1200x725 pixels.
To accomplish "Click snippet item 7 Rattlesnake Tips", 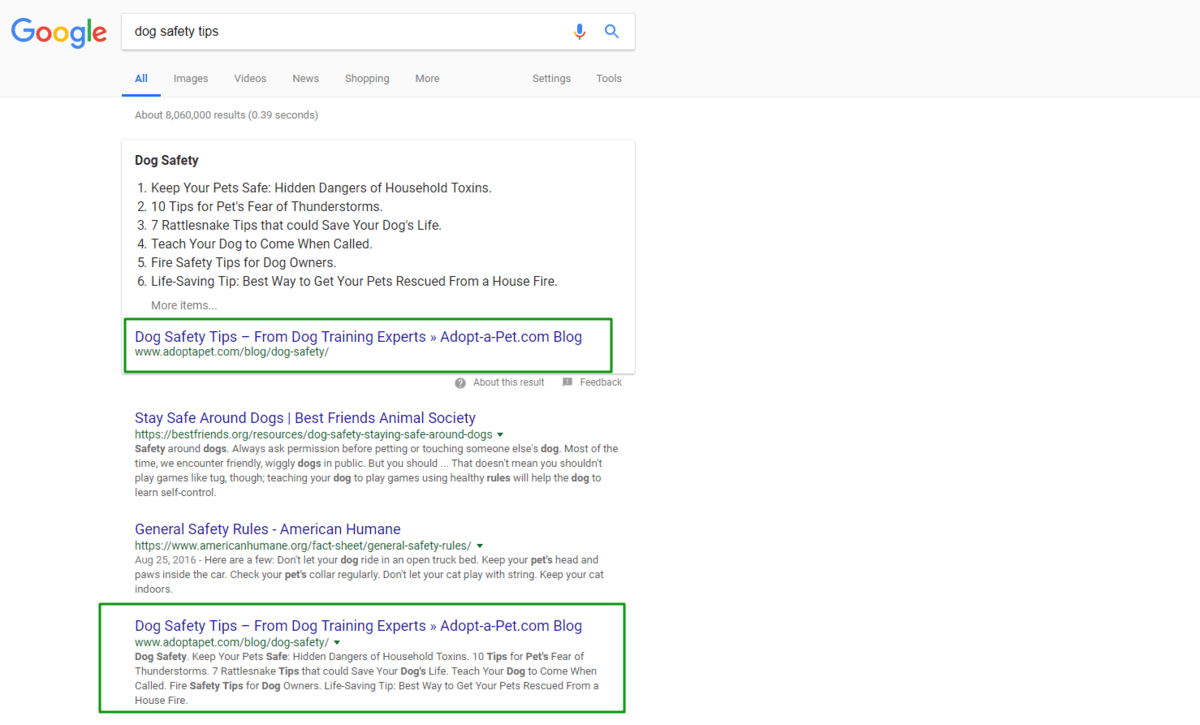I will pos(296,225).
